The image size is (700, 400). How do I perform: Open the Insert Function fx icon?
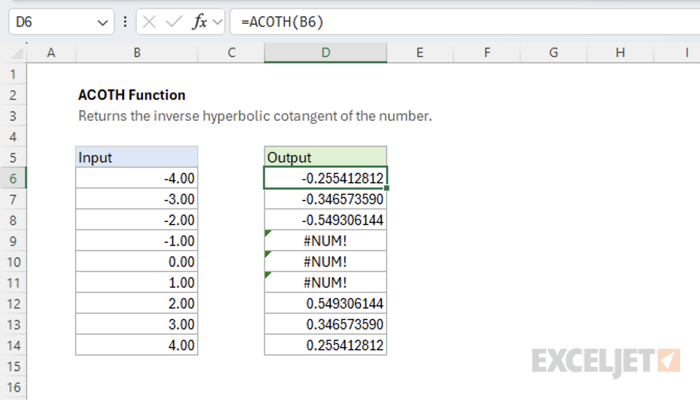[199, 21]
